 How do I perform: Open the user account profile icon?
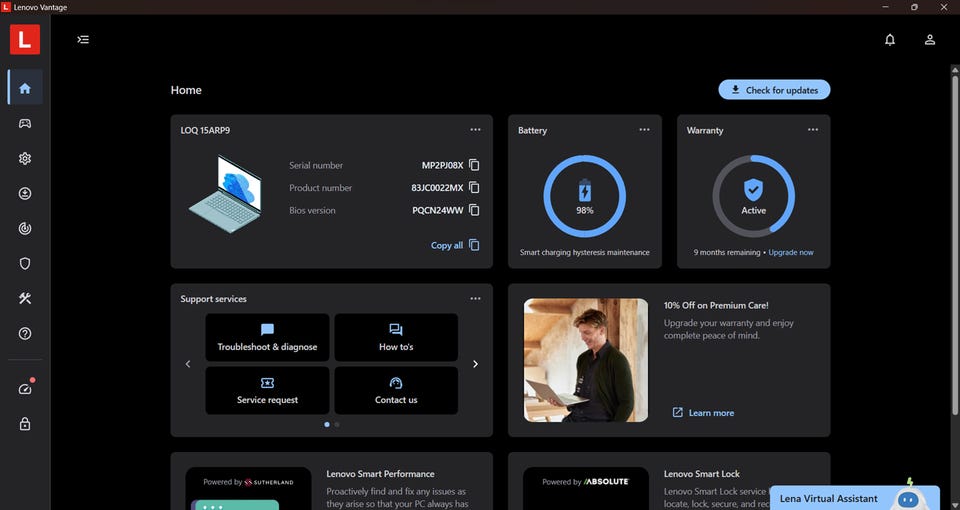click(930, 40)
